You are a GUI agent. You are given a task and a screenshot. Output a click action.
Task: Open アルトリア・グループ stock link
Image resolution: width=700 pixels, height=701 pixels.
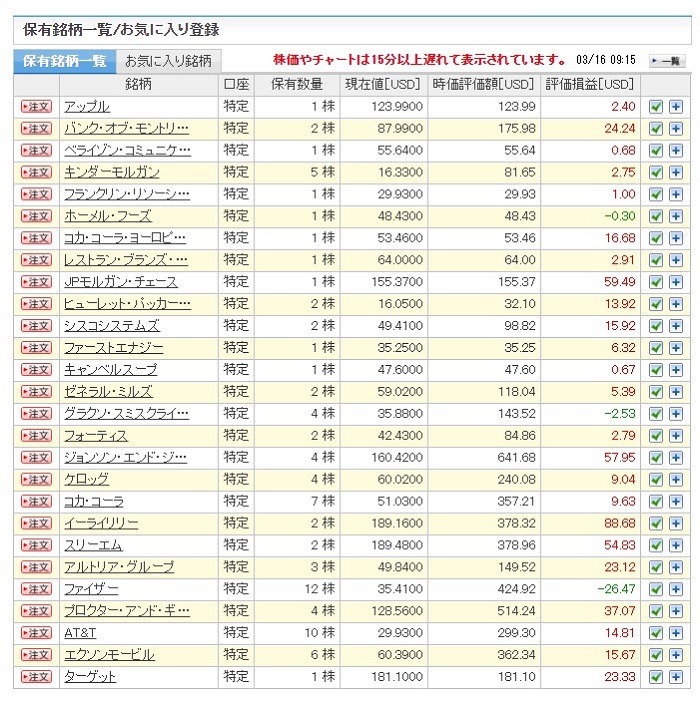119,567
